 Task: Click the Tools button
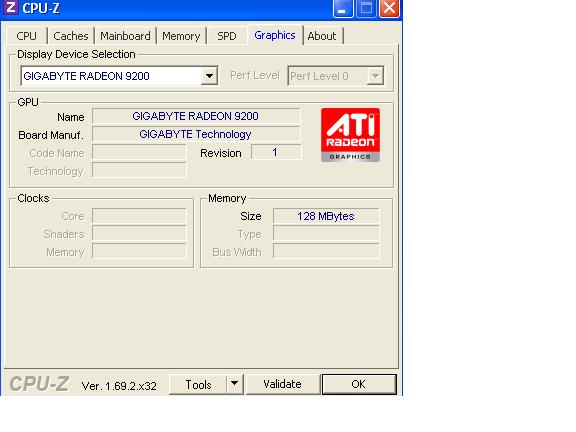[x=198, y=385]
